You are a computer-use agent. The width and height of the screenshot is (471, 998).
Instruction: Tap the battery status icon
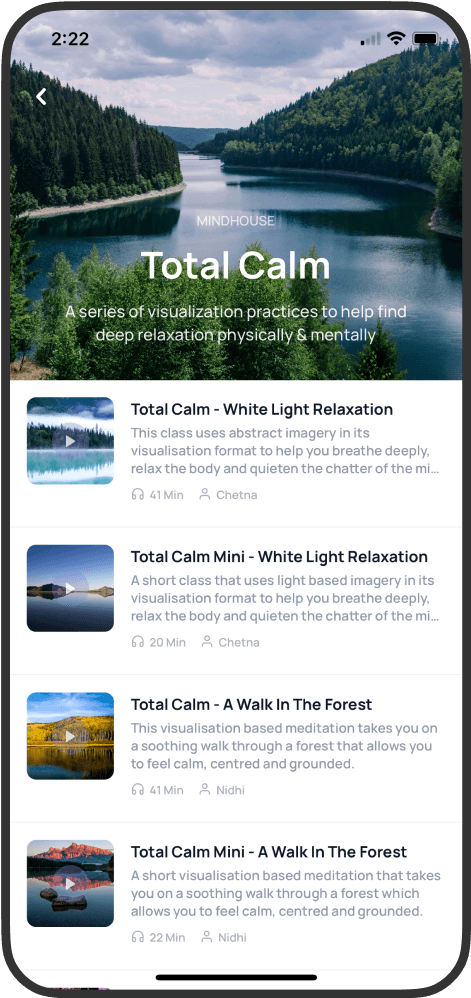click(425, 39)
